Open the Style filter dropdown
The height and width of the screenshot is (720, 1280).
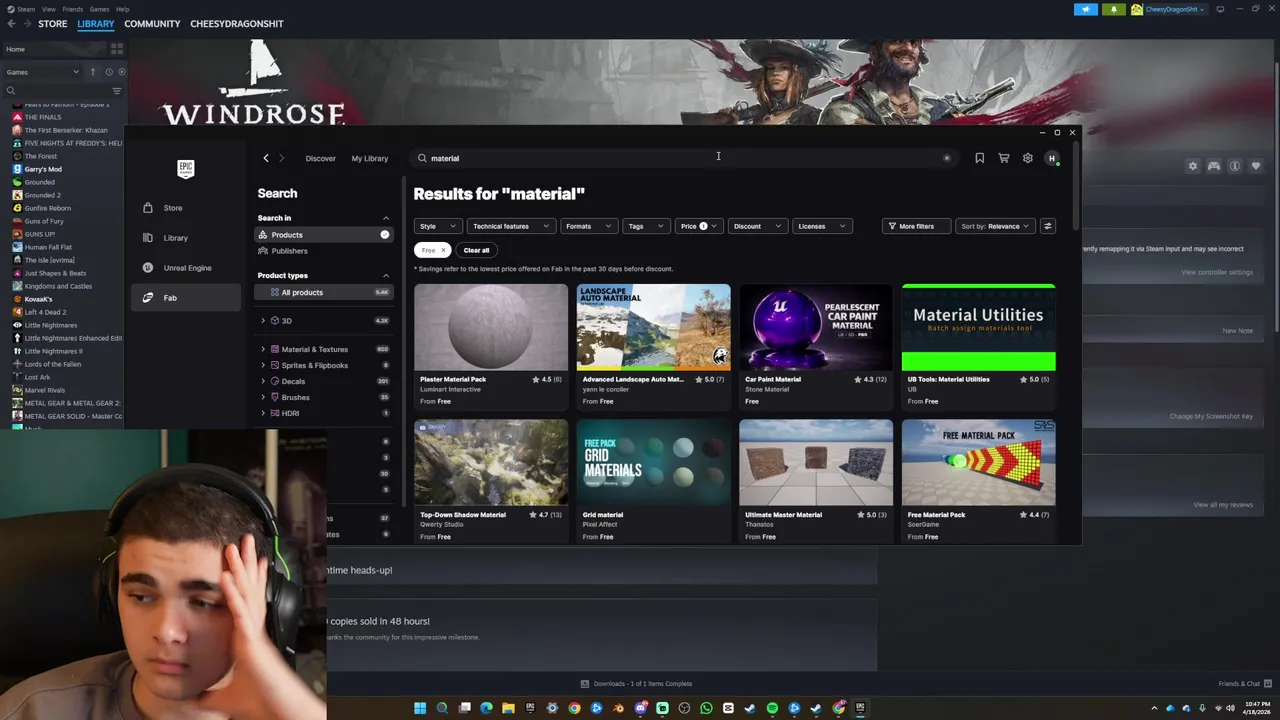[x=437, y=226]
